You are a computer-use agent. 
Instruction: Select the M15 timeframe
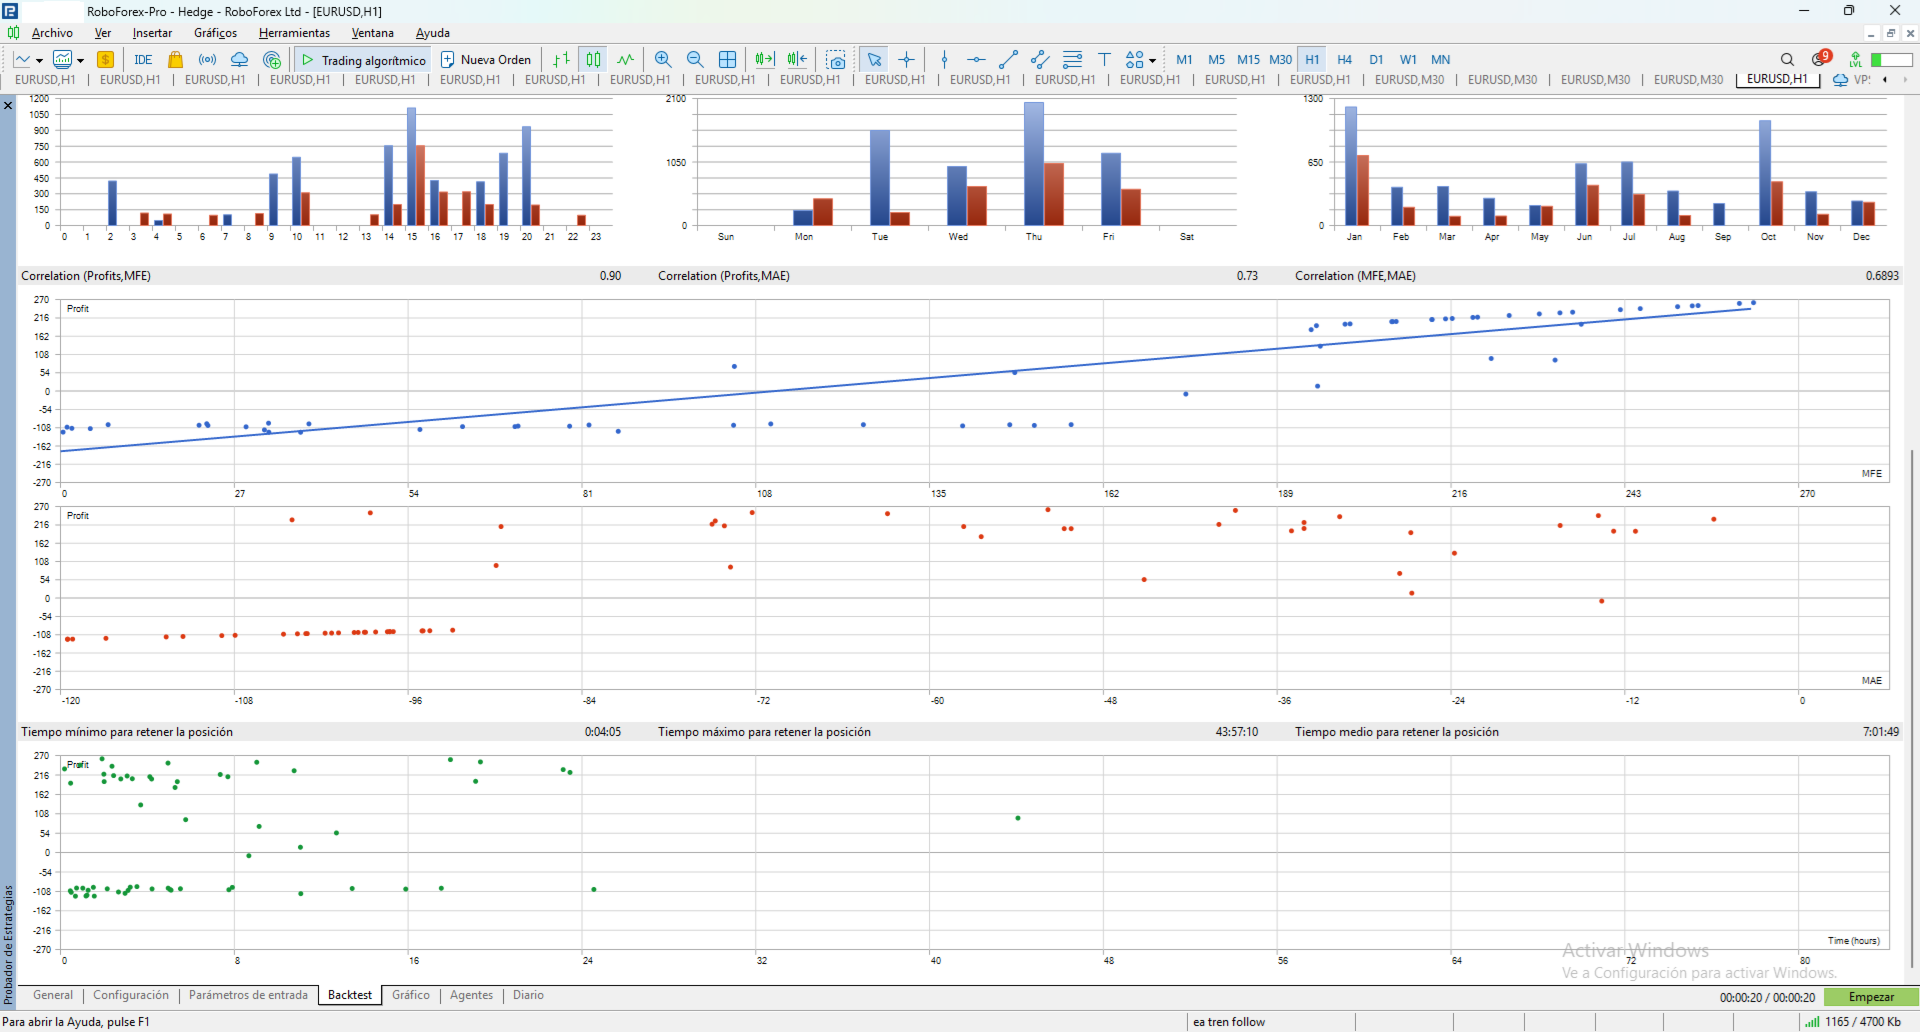tap(1248, 60)
